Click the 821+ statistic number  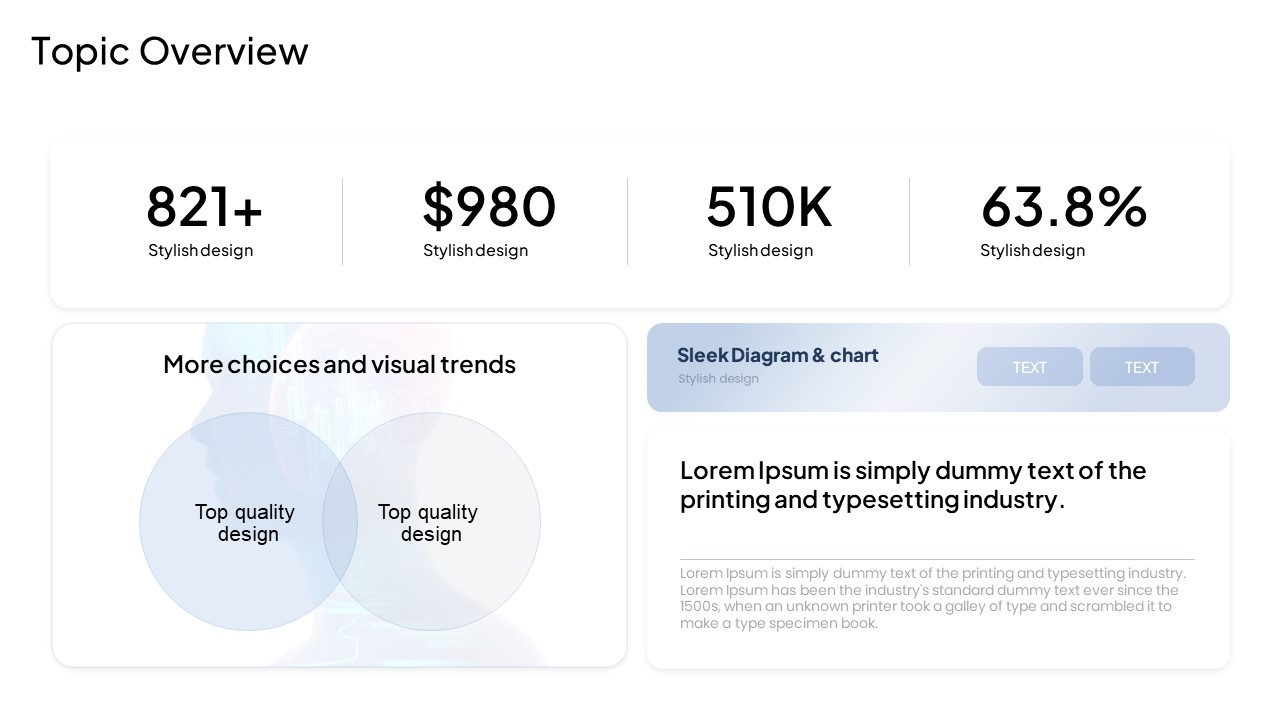[204, 207]
